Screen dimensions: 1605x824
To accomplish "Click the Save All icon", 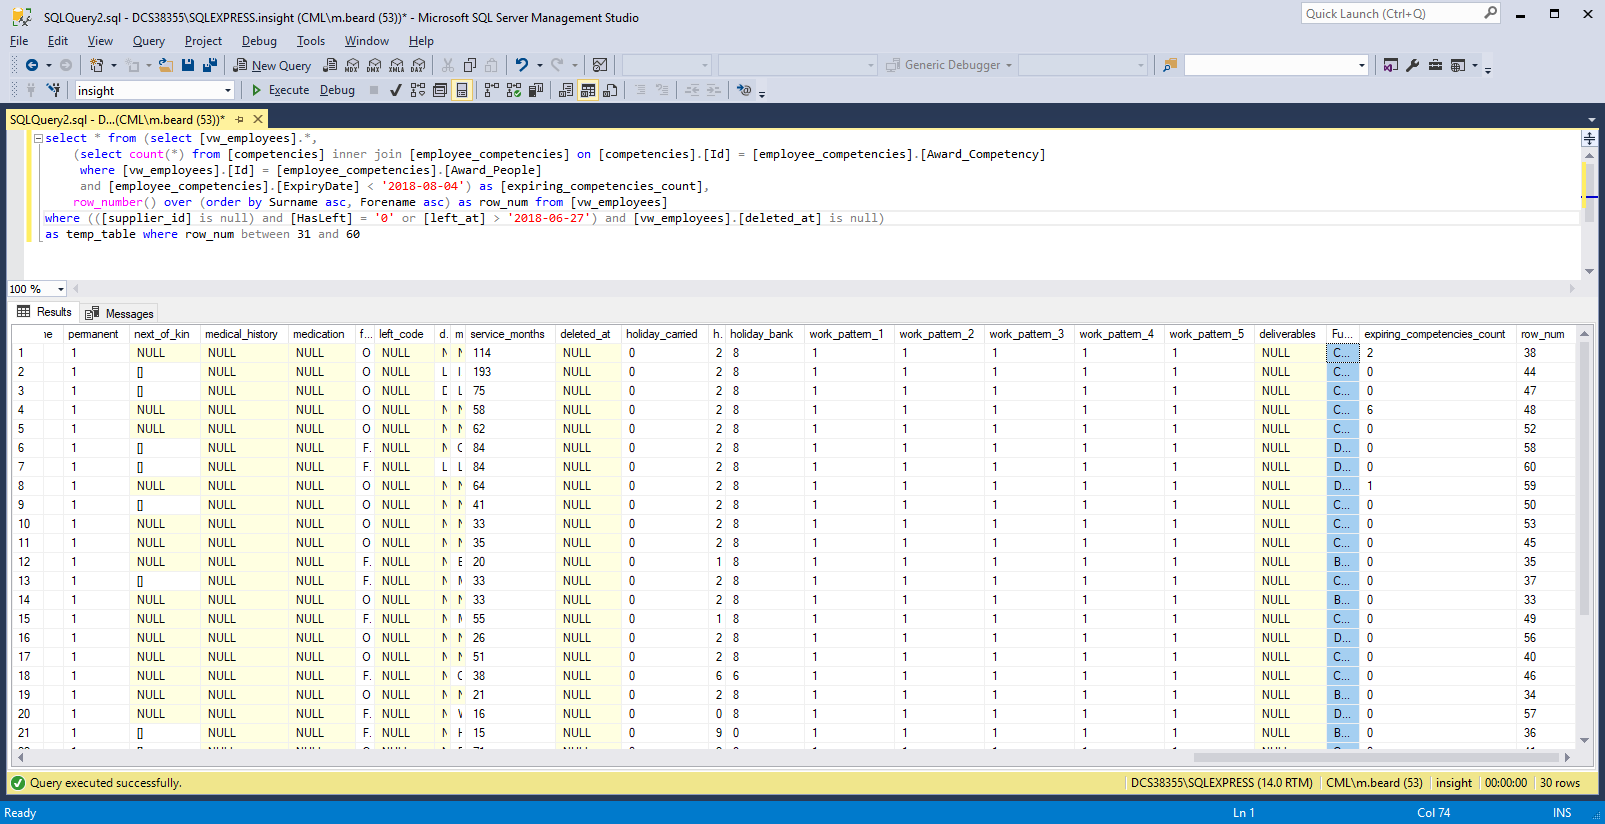I will [x=210, y=65].
